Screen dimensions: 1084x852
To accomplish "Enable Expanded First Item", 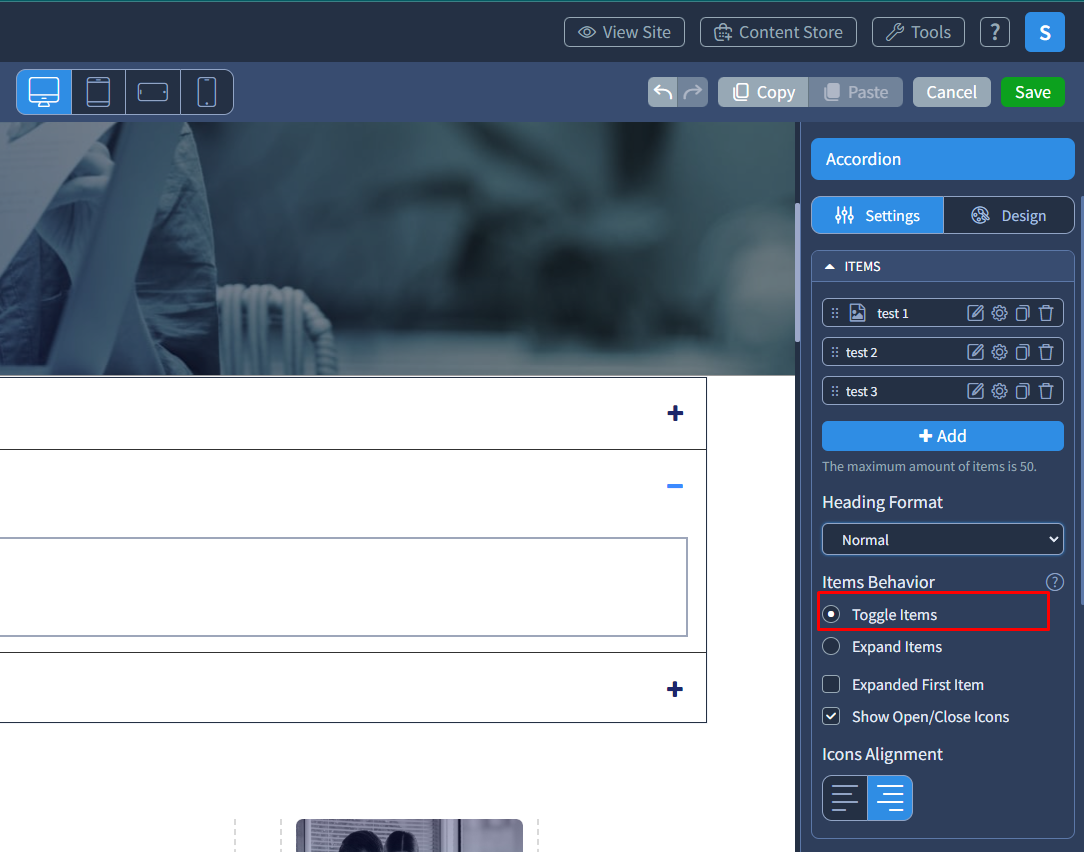I will tap(831, 684).
